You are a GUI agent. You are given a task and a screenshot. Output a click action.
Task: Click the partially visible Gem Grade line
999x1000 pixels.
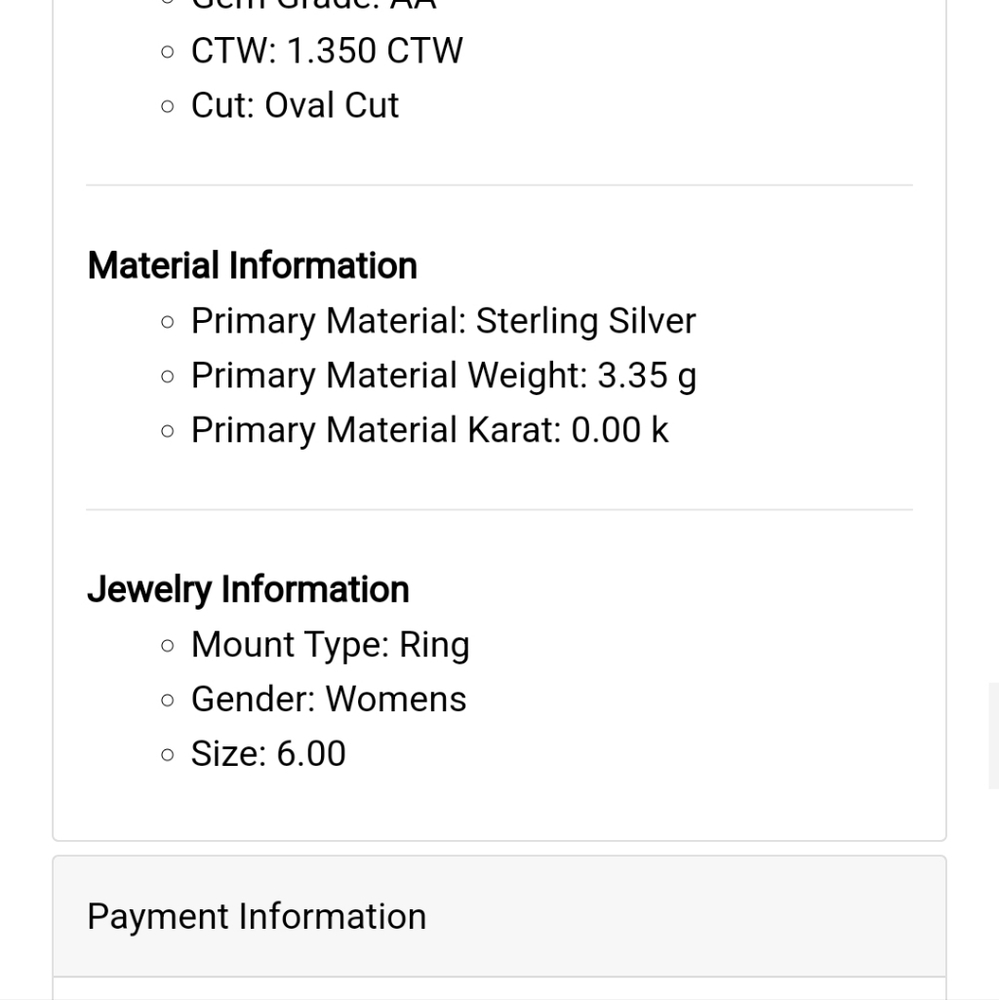[x=313, y=5]
